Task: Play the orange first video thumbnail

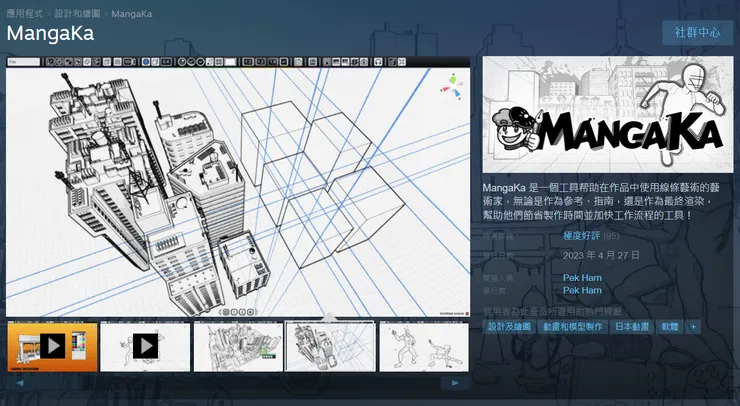Action: click(52, 347)
